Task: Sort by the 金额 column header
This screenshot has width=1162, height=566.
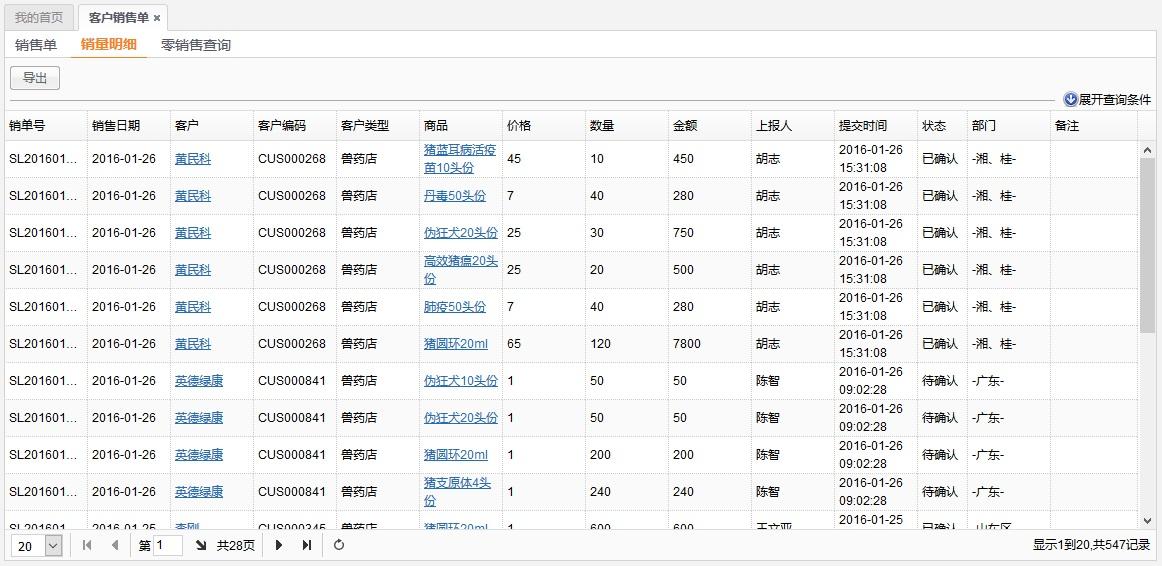Action: click(x=685, y=126)
